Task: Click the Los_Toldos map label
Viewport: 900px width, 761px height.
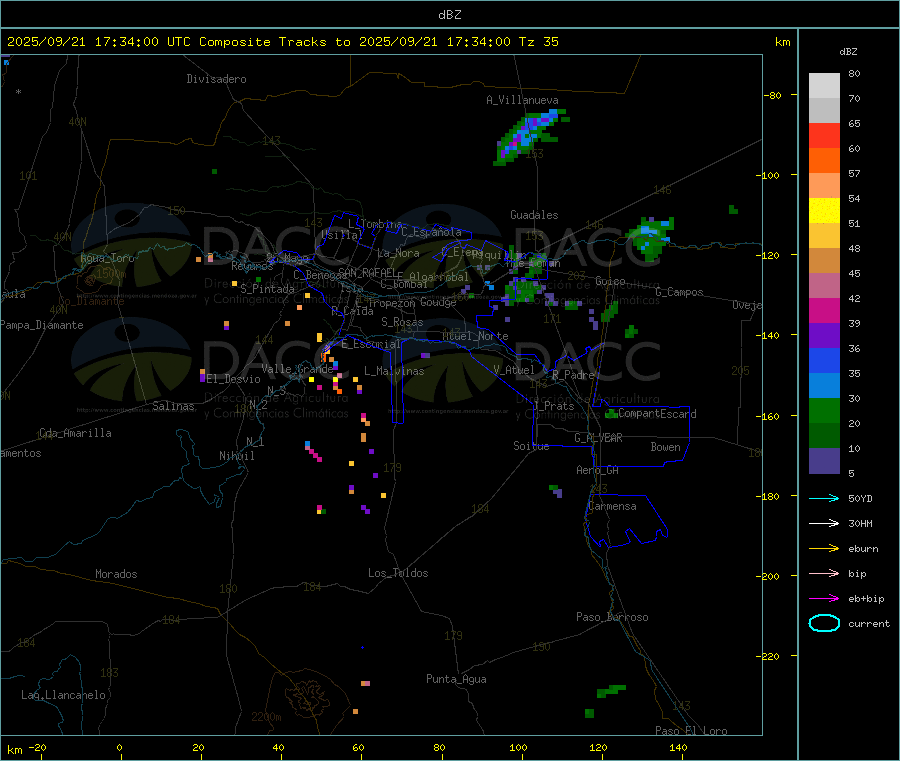Action: [x=398, y=573]
